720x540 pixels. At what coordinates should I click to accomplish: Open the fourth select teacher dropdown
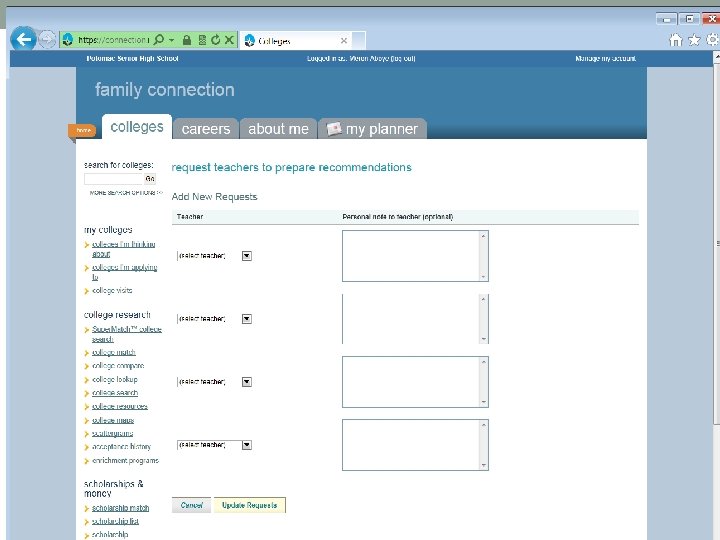pos(214,445)
